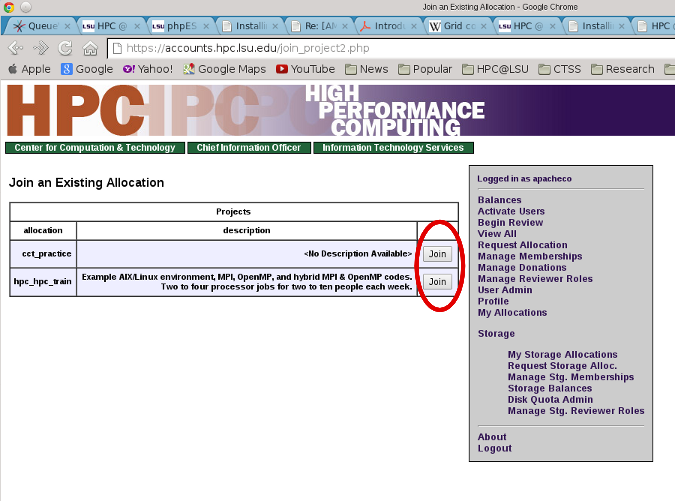This screenshot has width=675, height=501.
Task: Click the Chrome logo in title bar
Action: [9, 7]
